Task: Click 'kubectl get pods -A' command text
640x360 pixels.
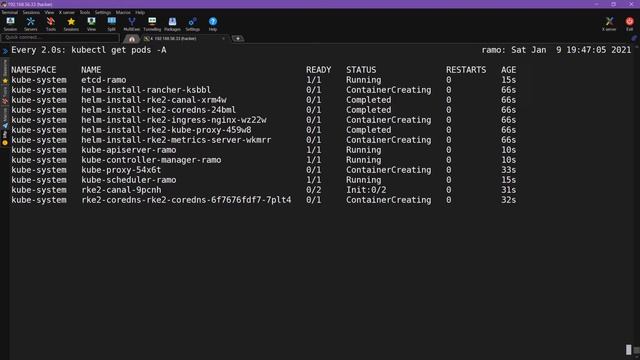Action: tap(119, 50)
